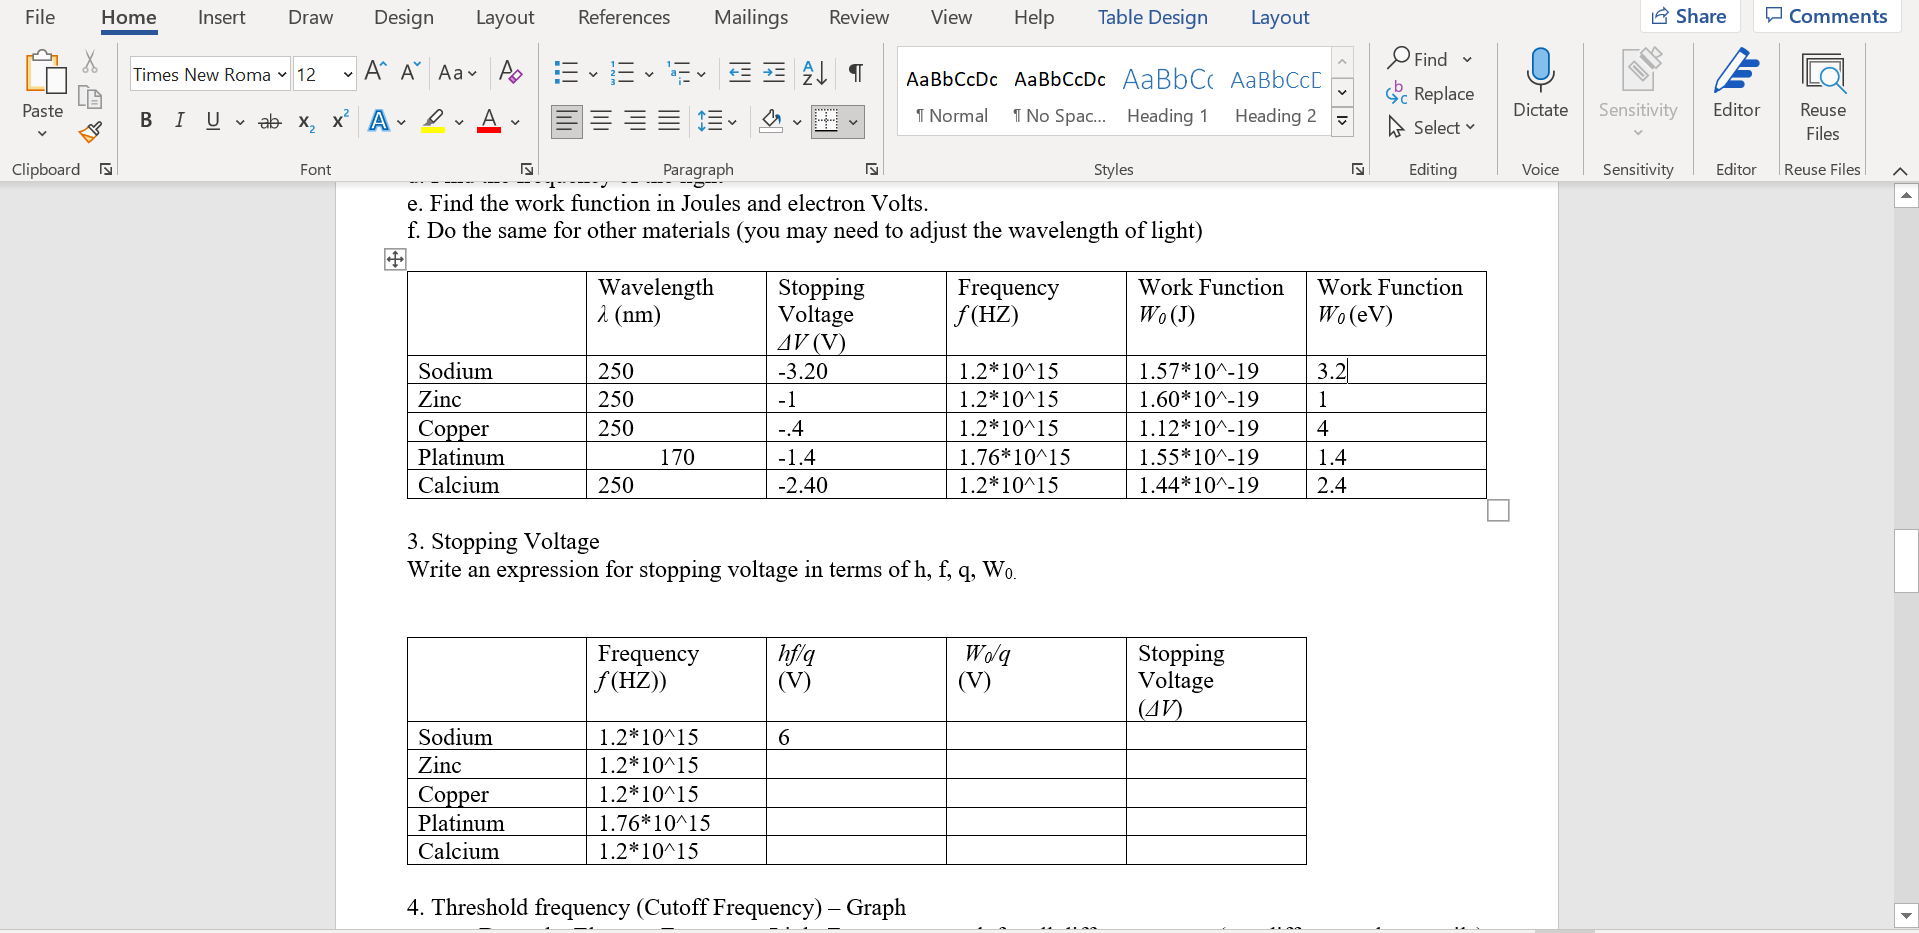Viewport: 1919px width, 933px height.
Task: Open the Comments pane
Action: pos(1826,16)
